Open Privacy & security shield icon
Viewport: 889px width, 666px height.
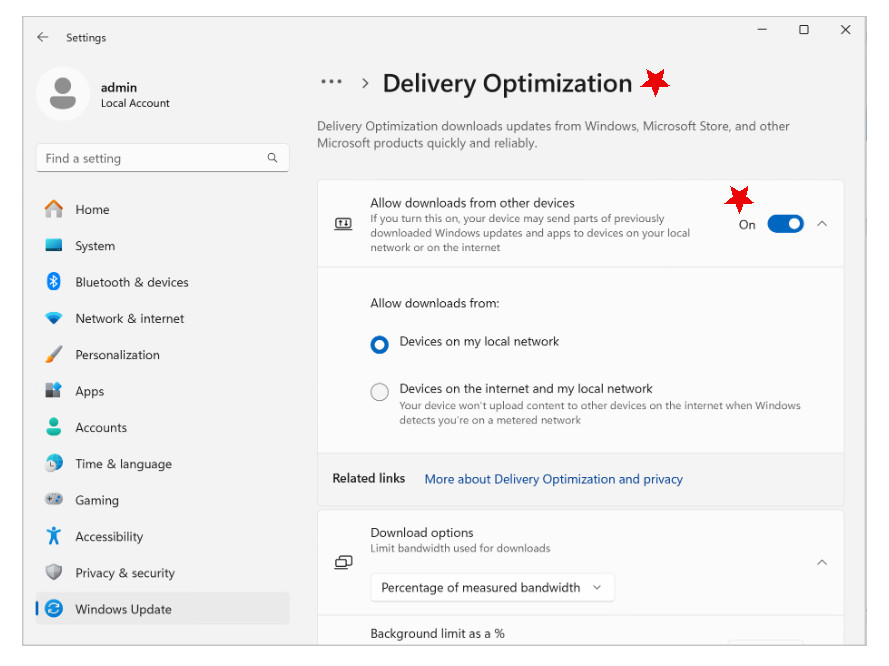[56, 572]
